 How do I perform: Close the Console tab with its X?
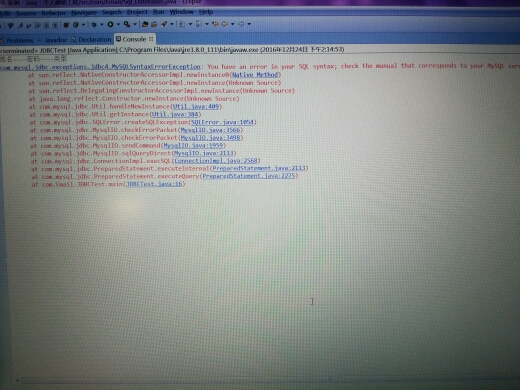pos(151,39)
